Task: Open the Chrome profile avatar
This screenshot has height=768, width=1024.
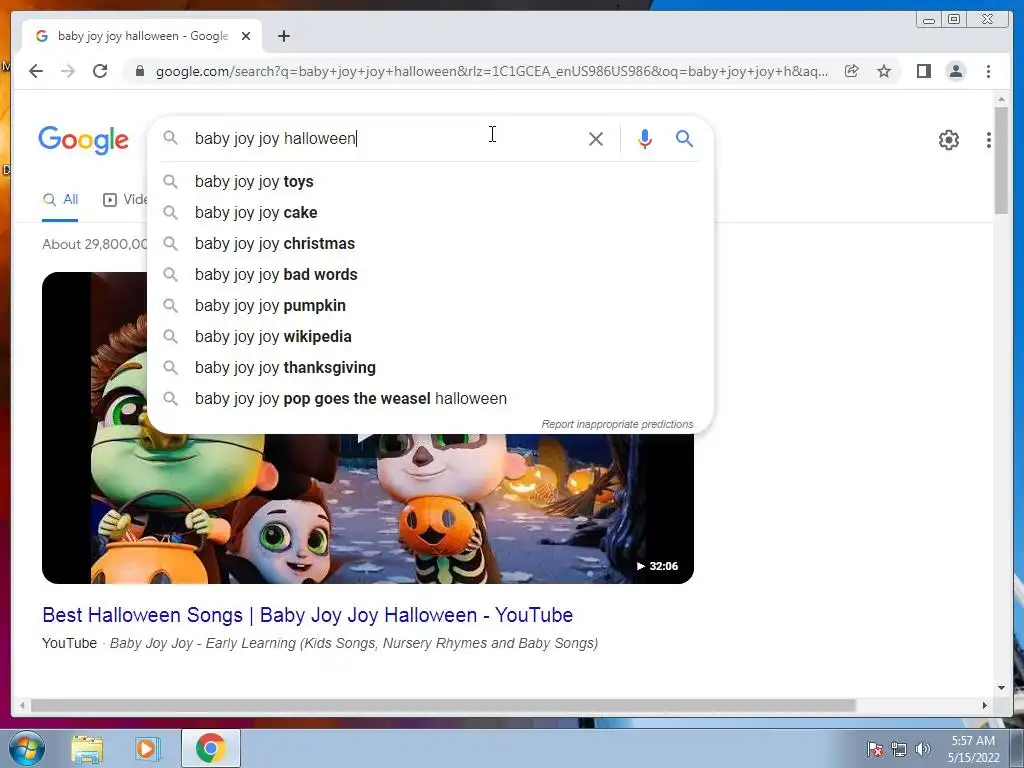Action: [955, 71]
